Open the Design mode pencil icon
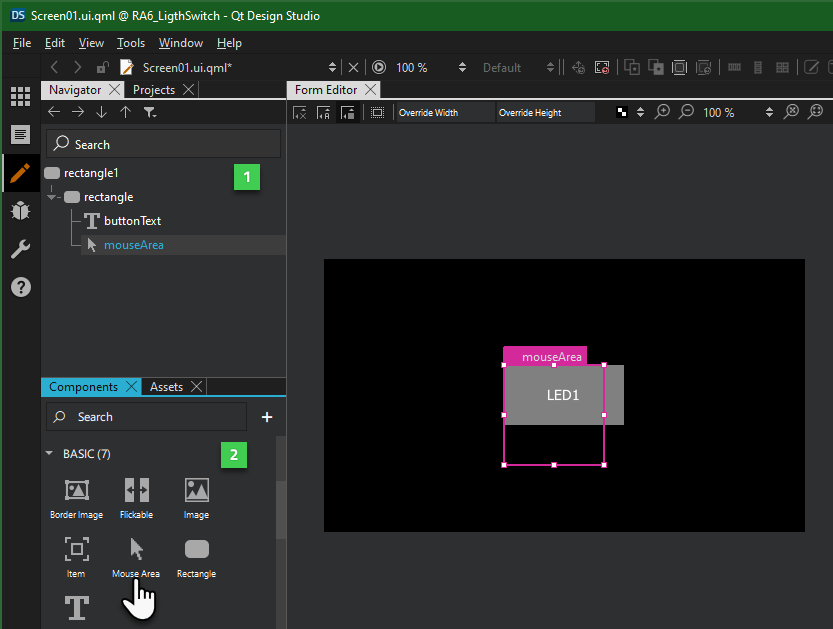Image resolution: width=833 pixels, height=629 pixels. click(x=20, y=172)
